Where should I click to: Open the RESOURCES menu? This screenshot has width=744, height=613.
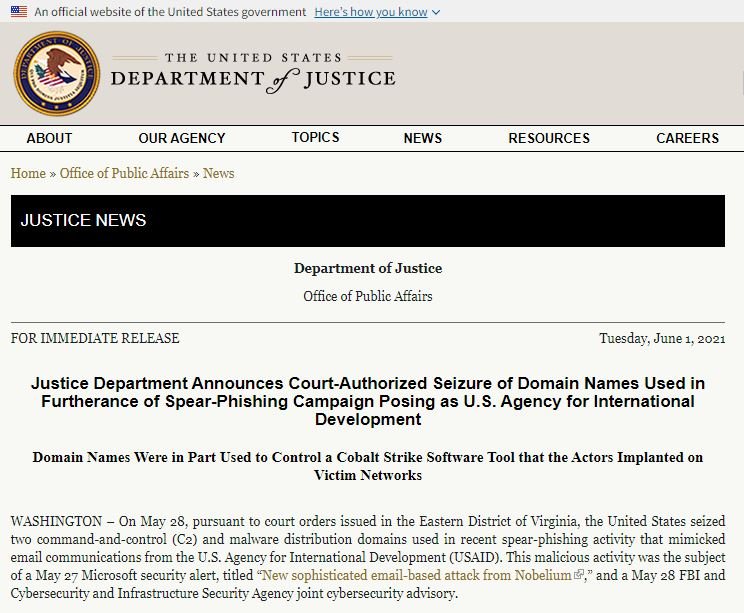[549, 138]
